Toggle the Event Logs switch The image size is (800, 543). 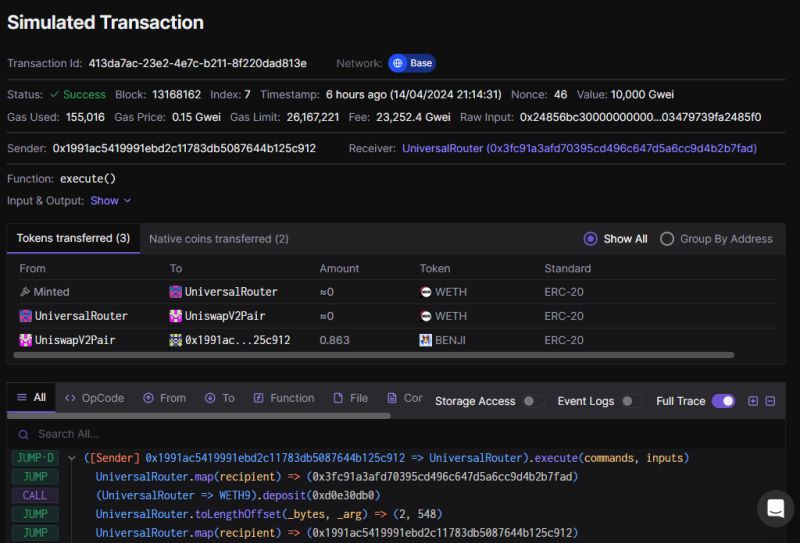(x=632, y=401)
